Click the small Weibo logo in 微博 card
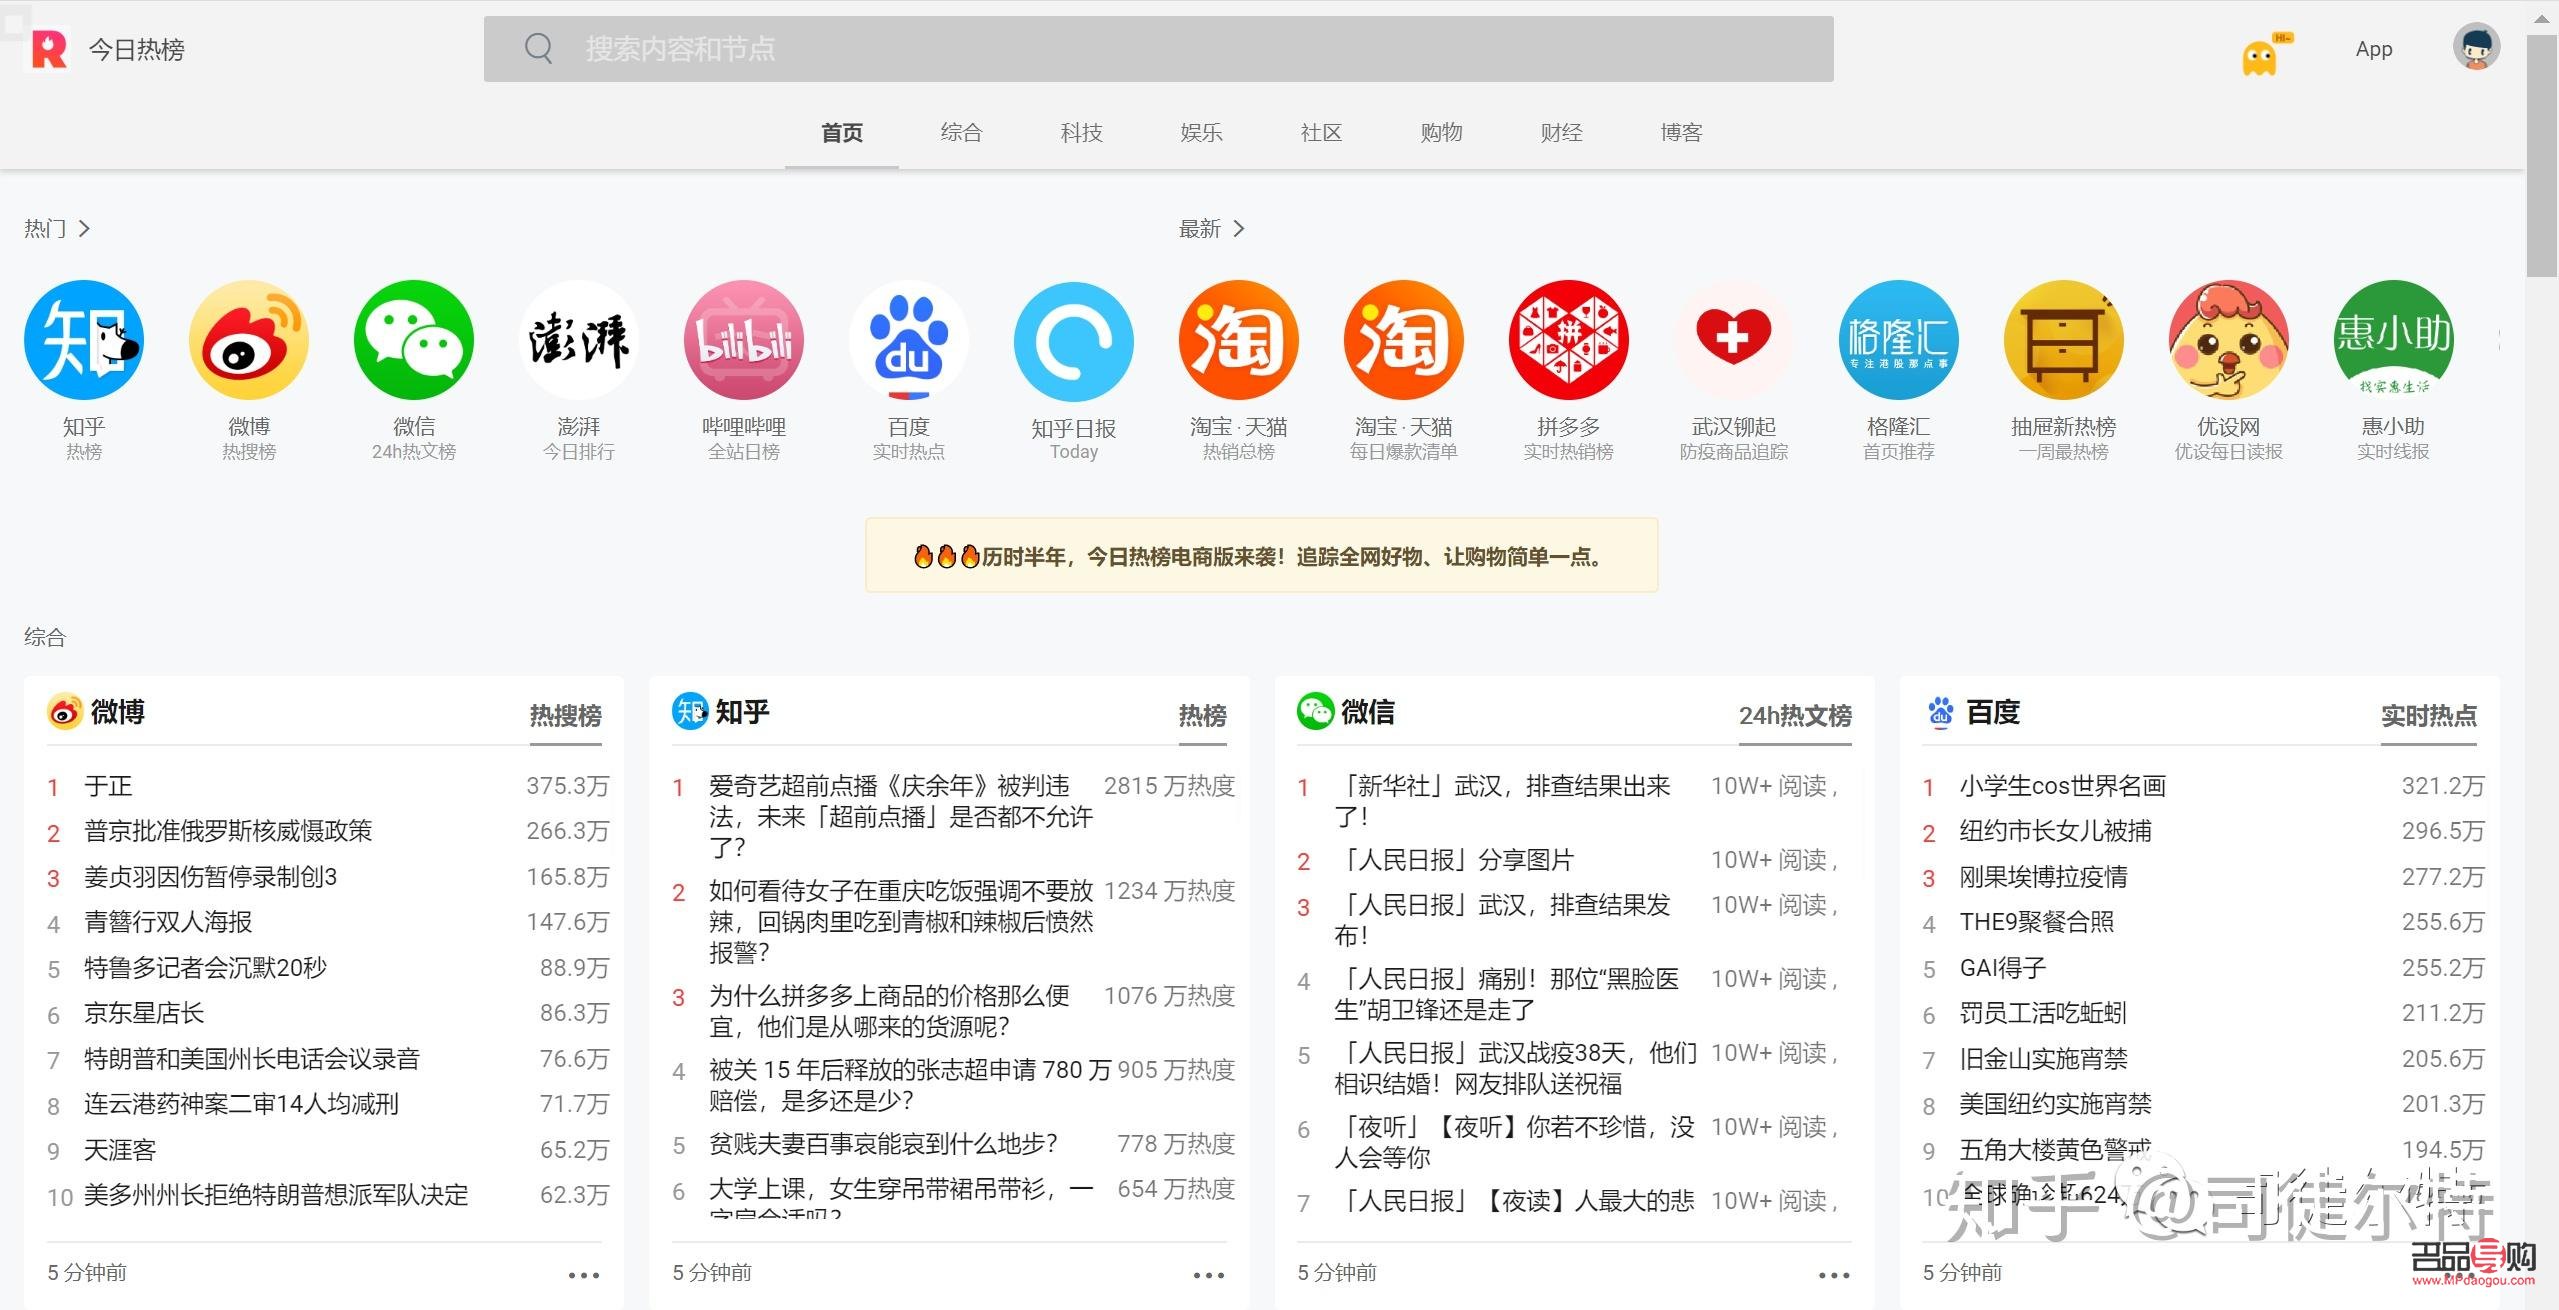Screen dimensions: 2559x1310 [65, 712]
